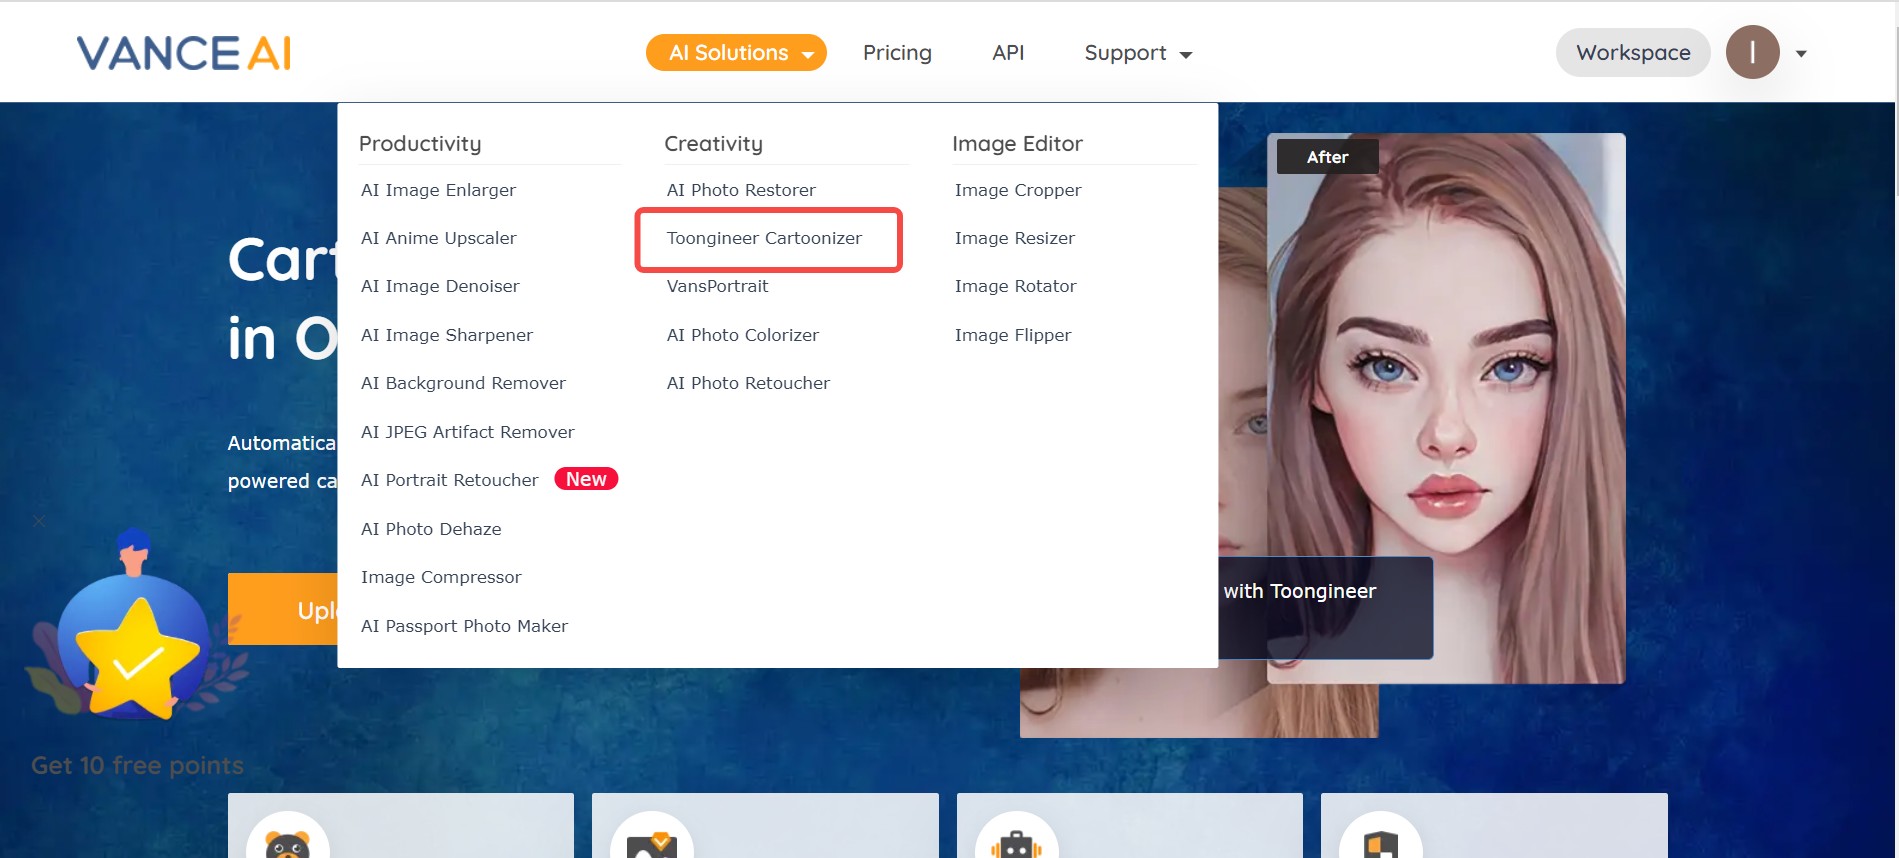Select AI Photo Restorer
The height and width of the screenshot is (858, 1899).
click(x=741, y=190)
